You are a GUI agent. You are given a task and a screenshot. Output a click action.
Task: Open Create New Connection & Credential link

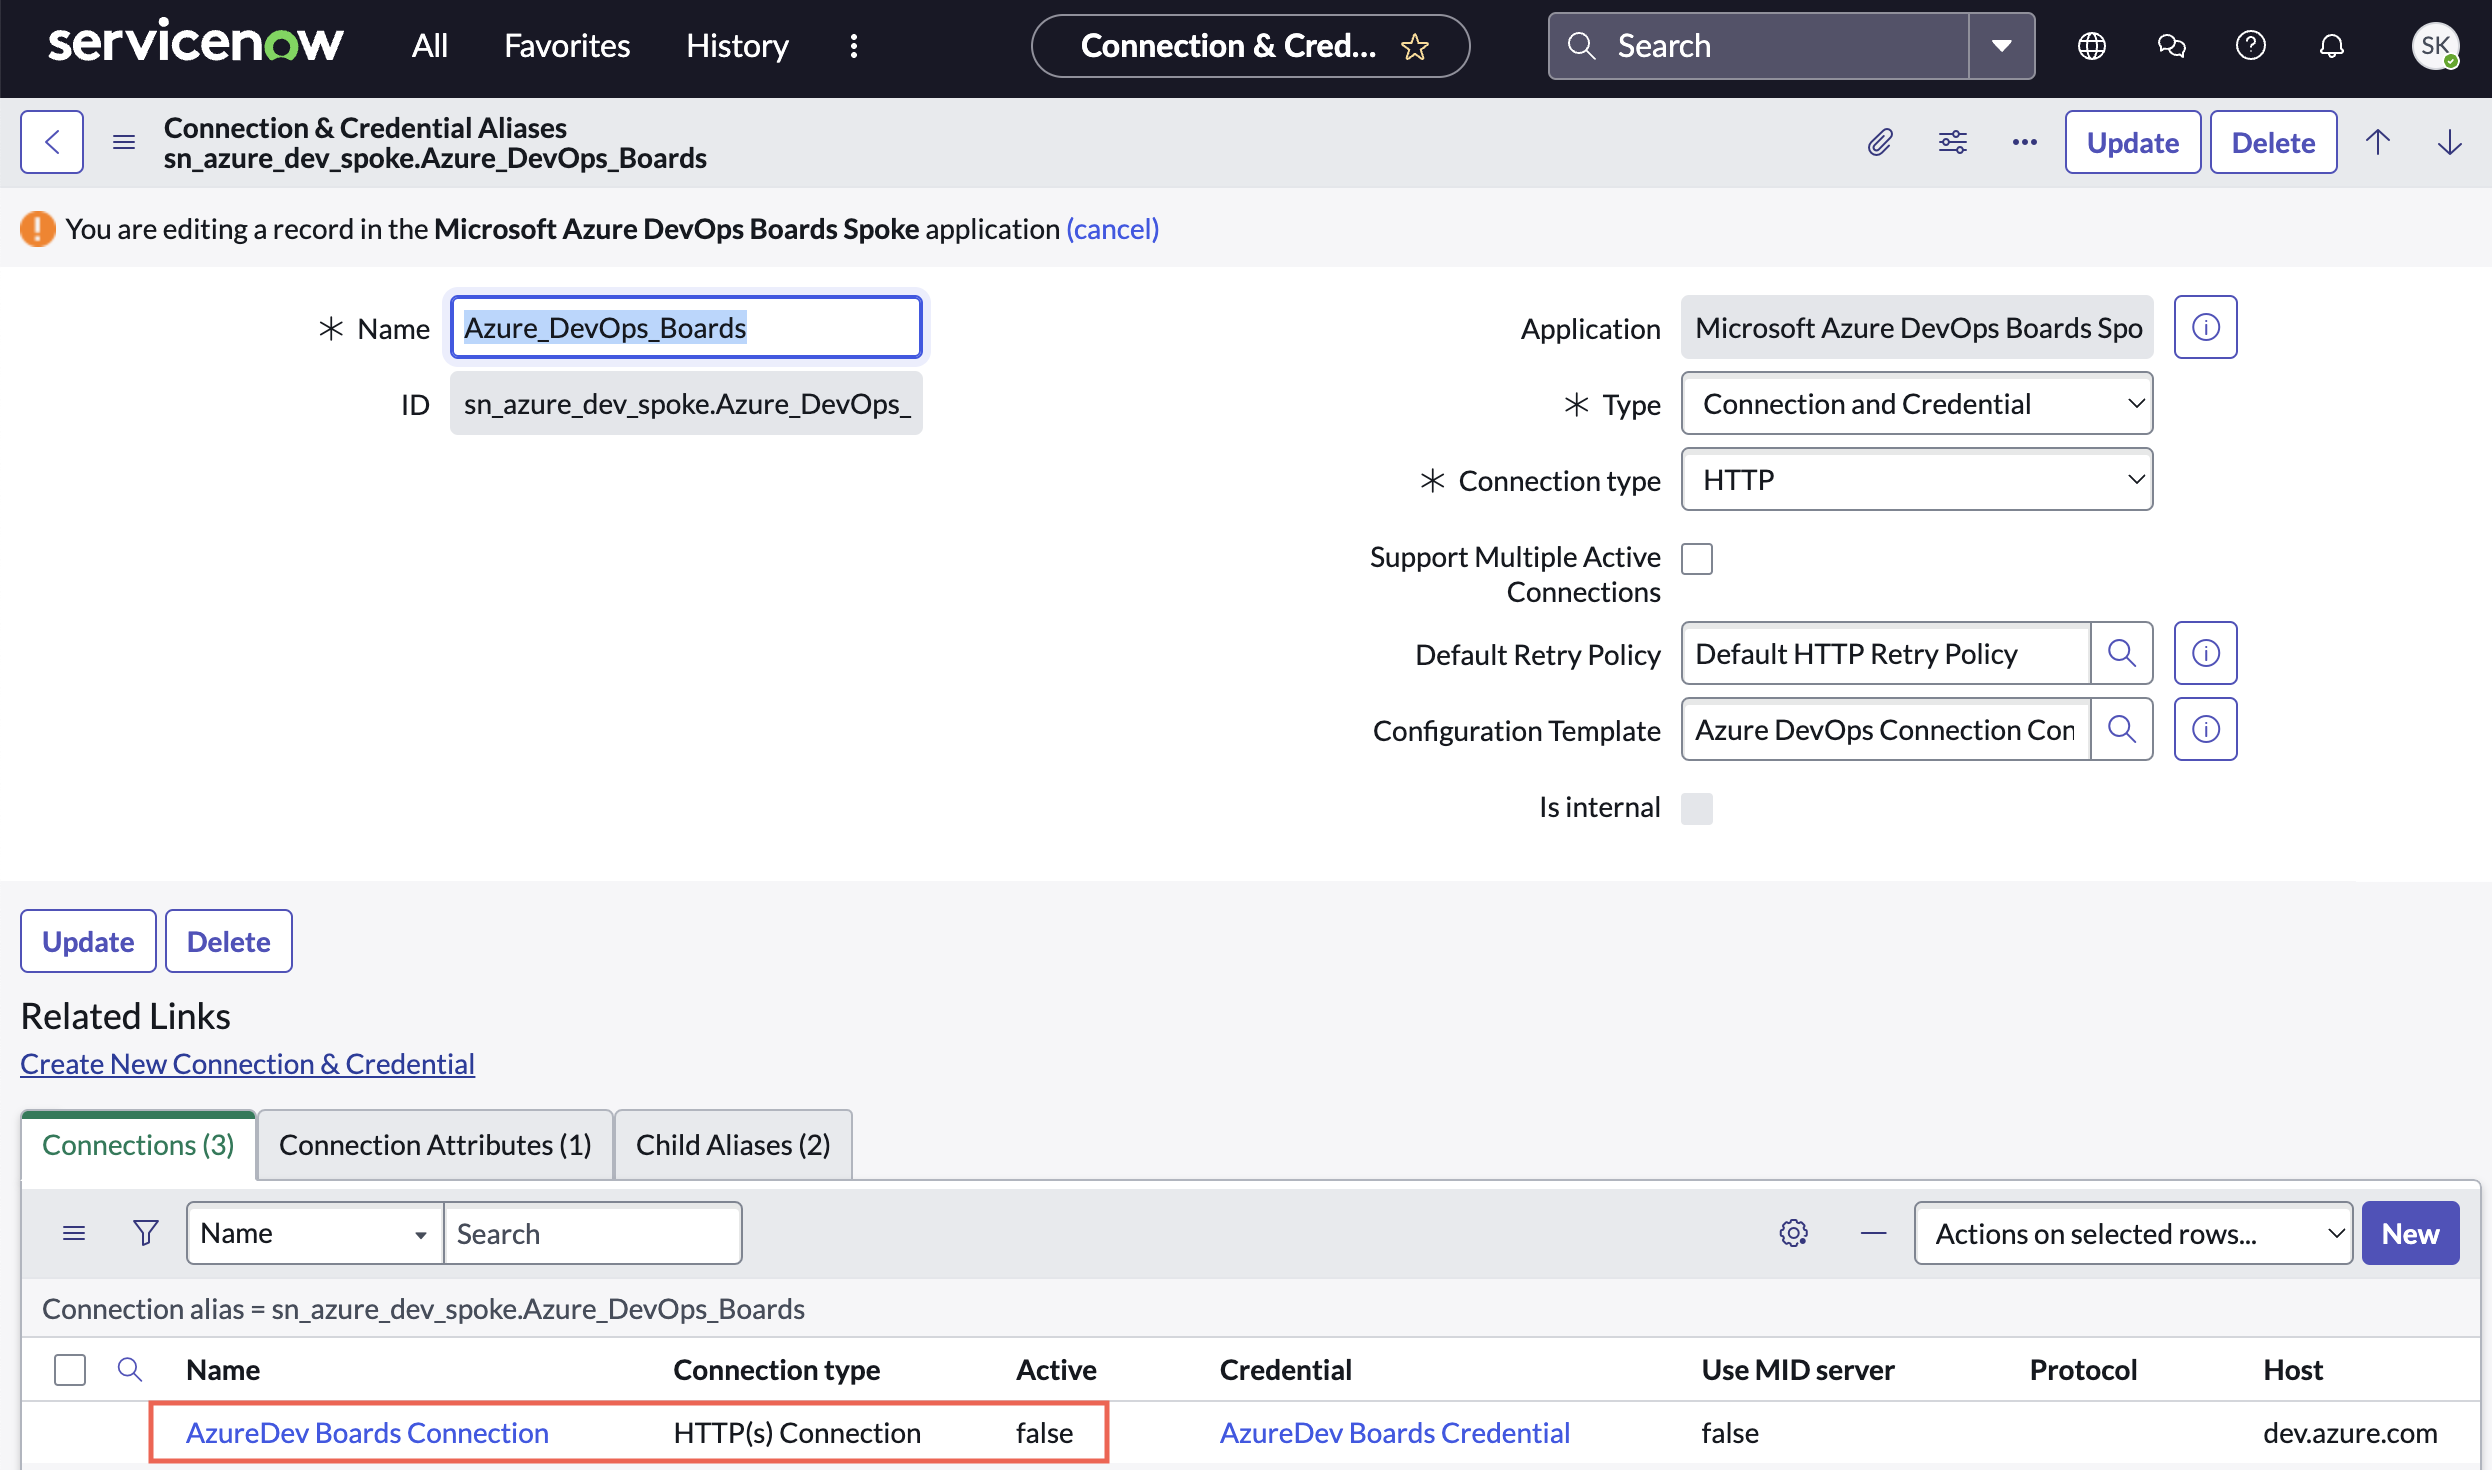pos(247,1063)
